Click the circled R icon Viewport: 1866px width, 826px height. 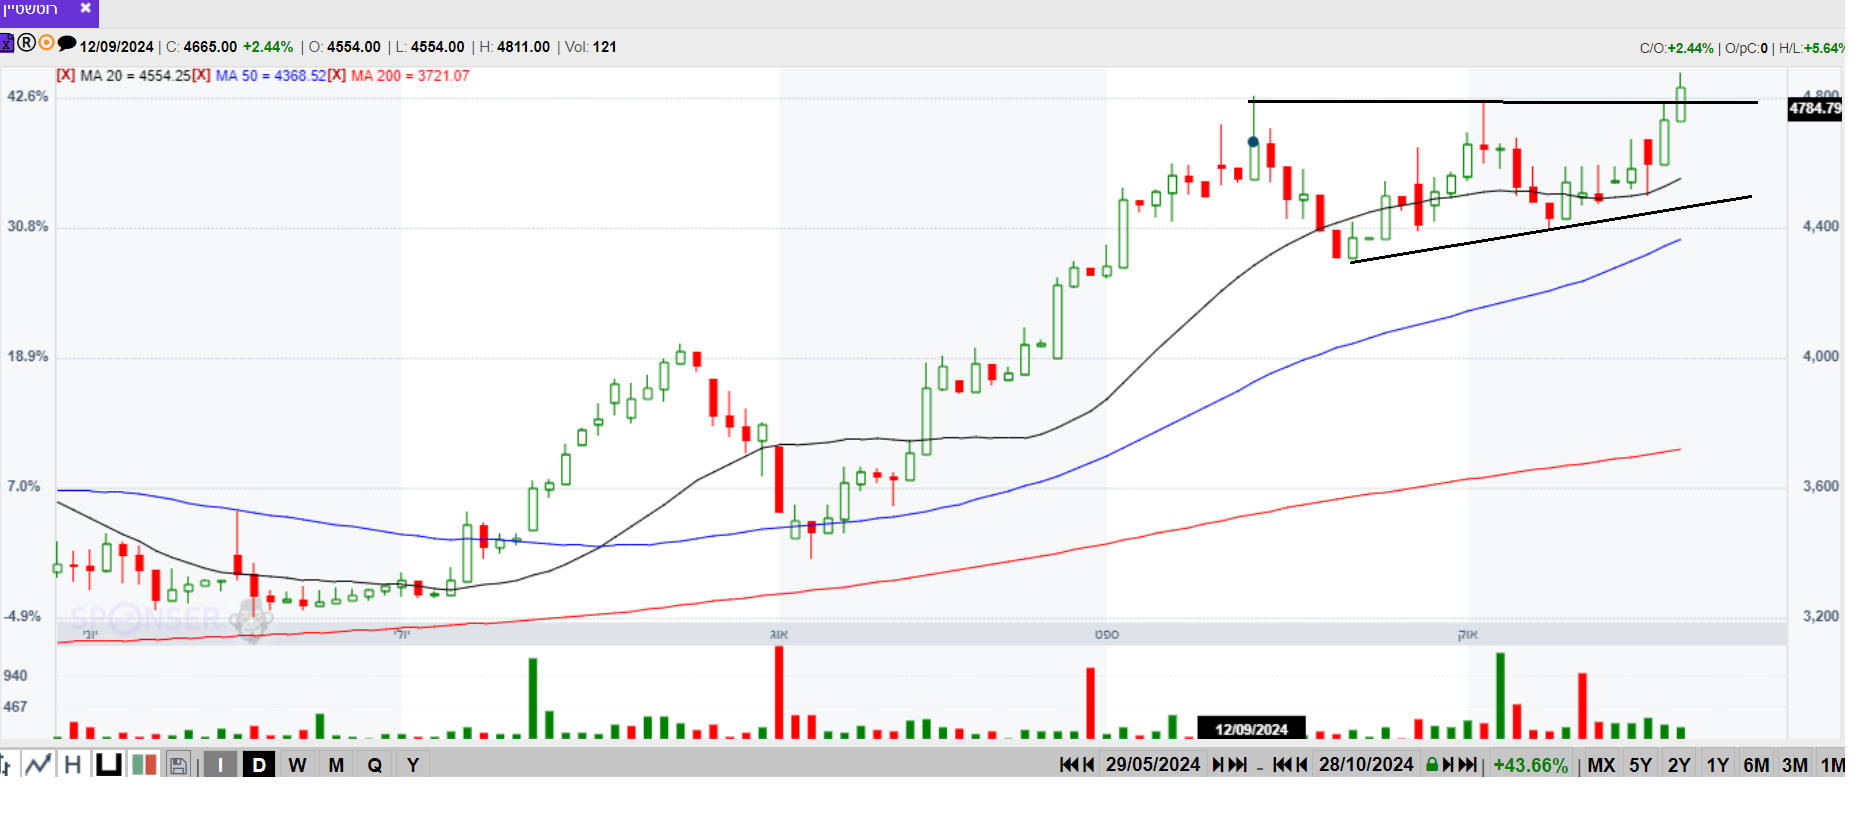pos(27,43)
